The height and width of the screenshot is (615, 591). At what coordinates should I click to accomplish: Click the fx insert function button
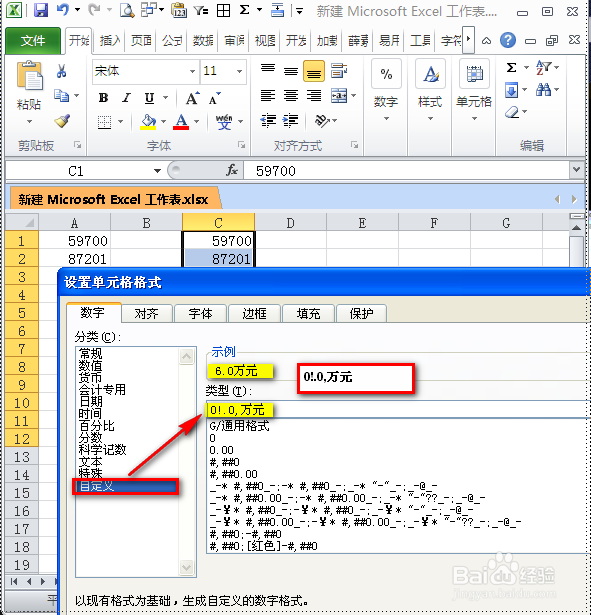[232, 170]
